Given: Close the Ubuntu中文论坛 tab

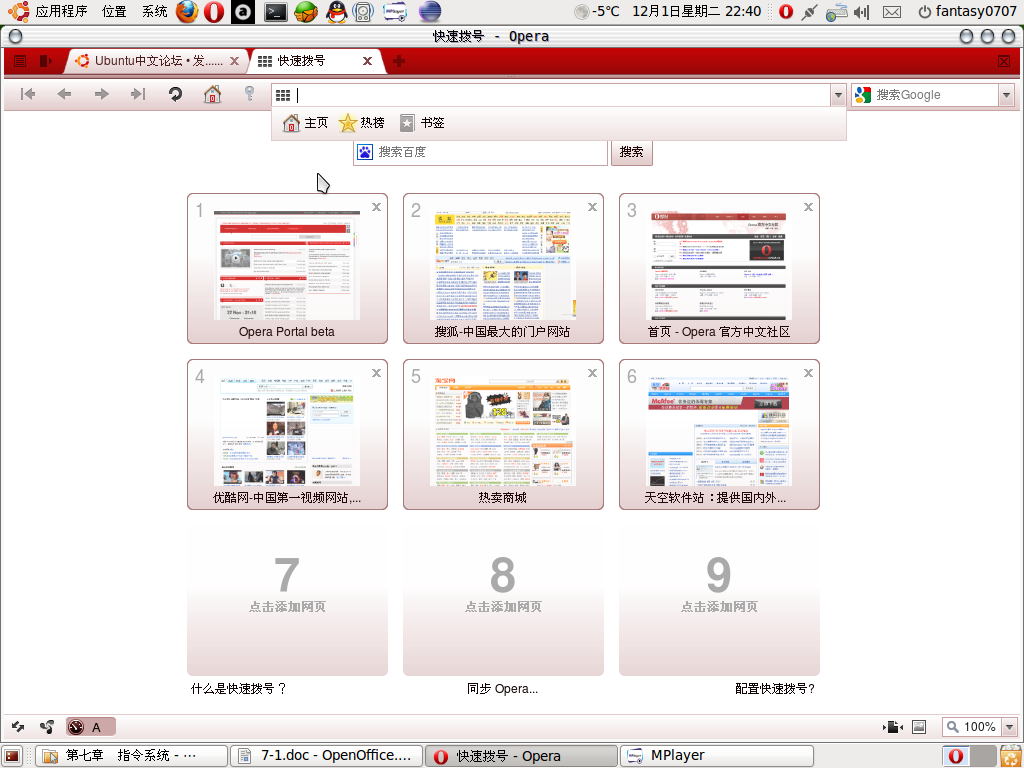Looking at the screenshot, I should coord(234,61).
